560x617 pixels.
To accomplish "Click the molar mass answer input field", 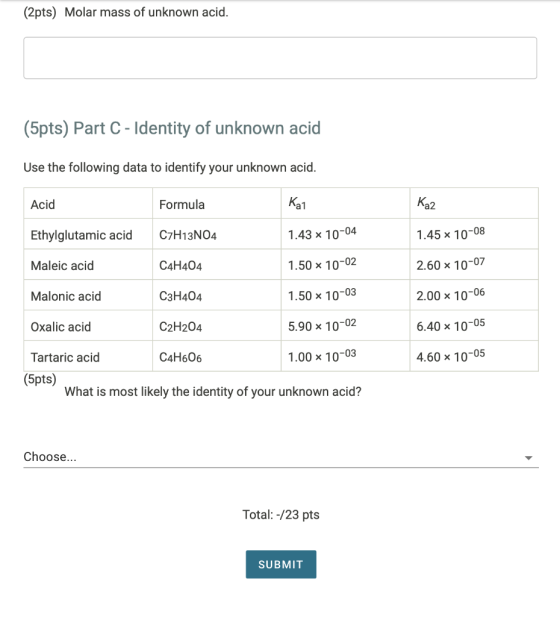I will coord(280,58).
